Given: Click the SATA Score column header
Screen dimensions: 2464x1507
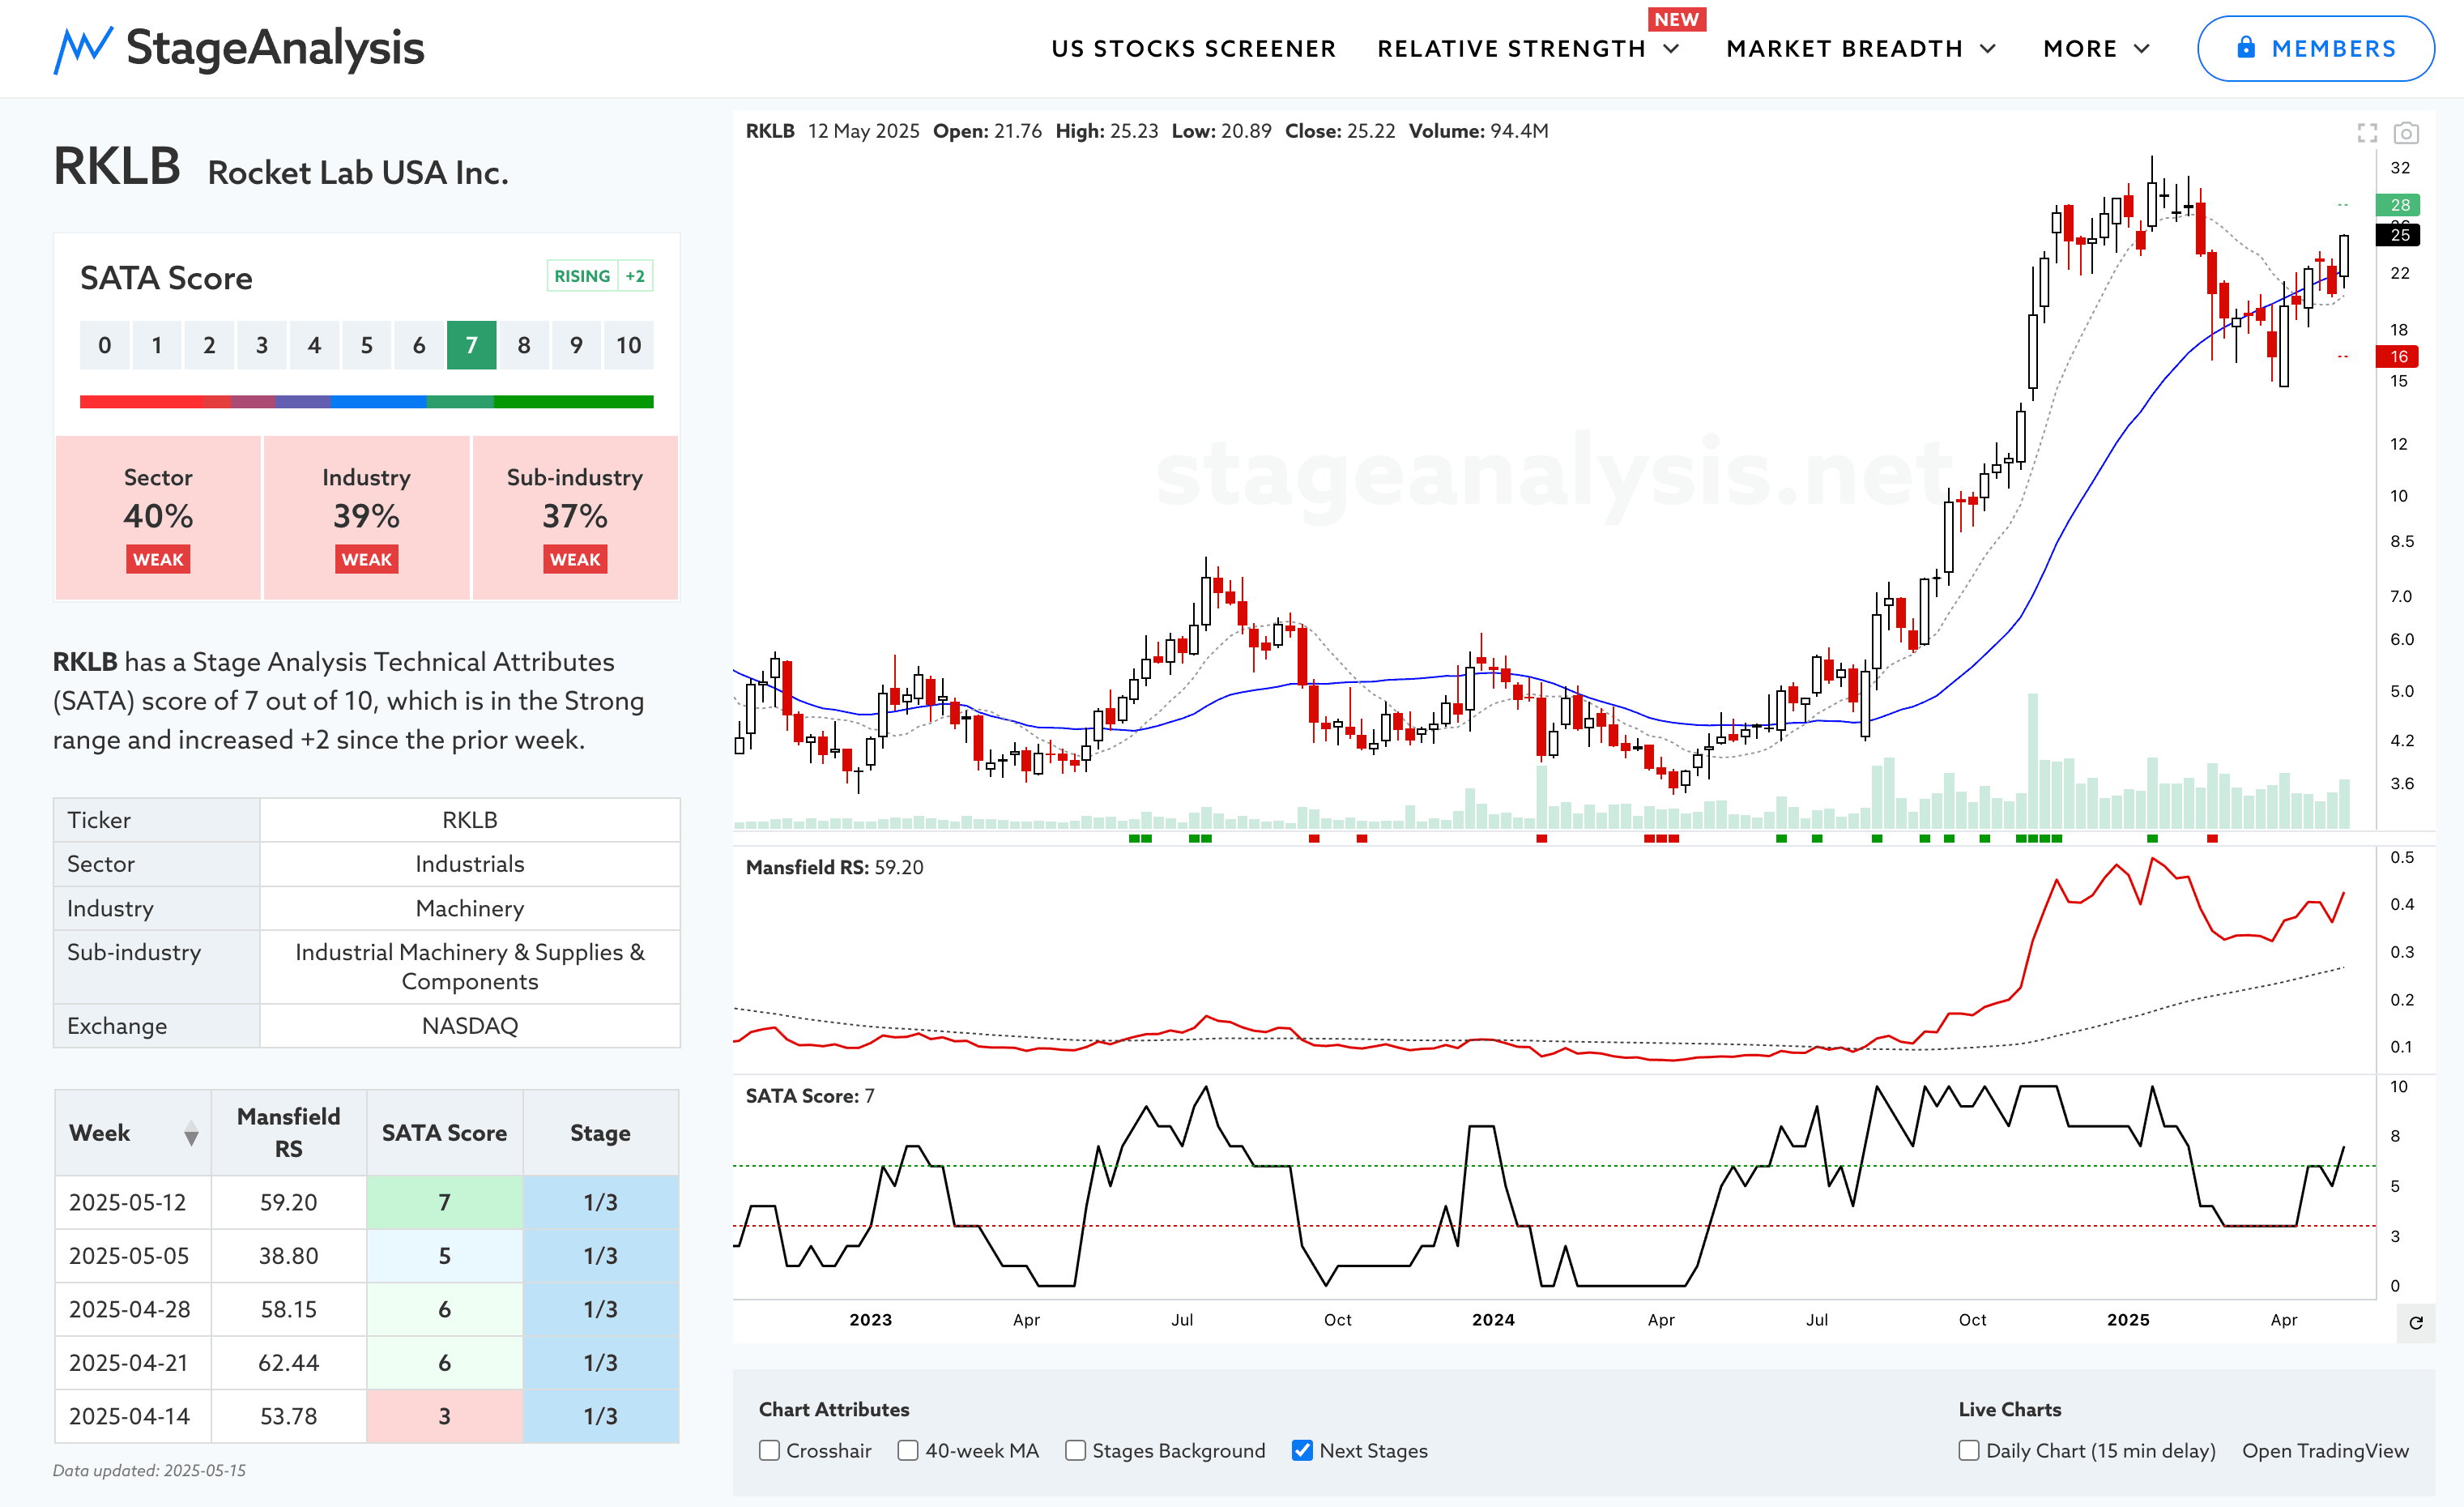Looking at the screenshot, I should click(x=444, y=1133).
